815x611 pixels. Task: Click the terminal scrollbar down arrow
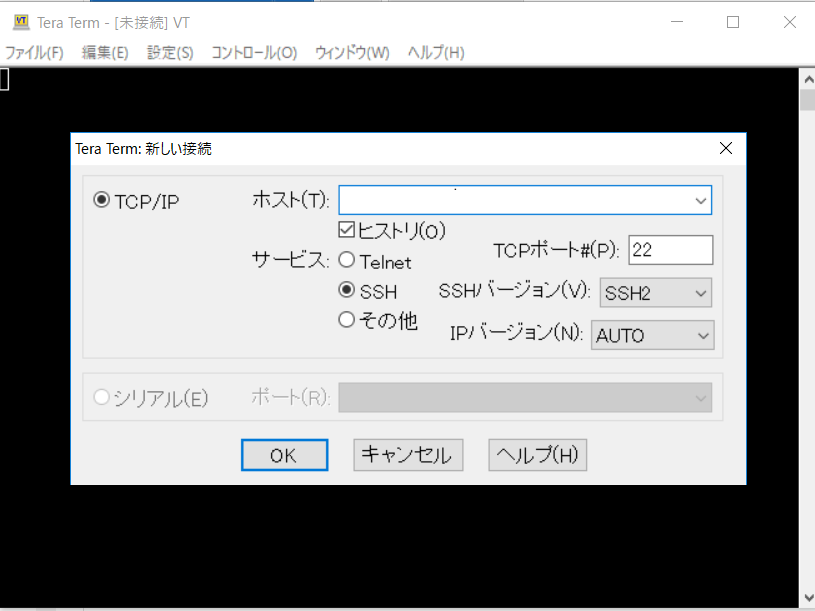(x=808, y=597)
